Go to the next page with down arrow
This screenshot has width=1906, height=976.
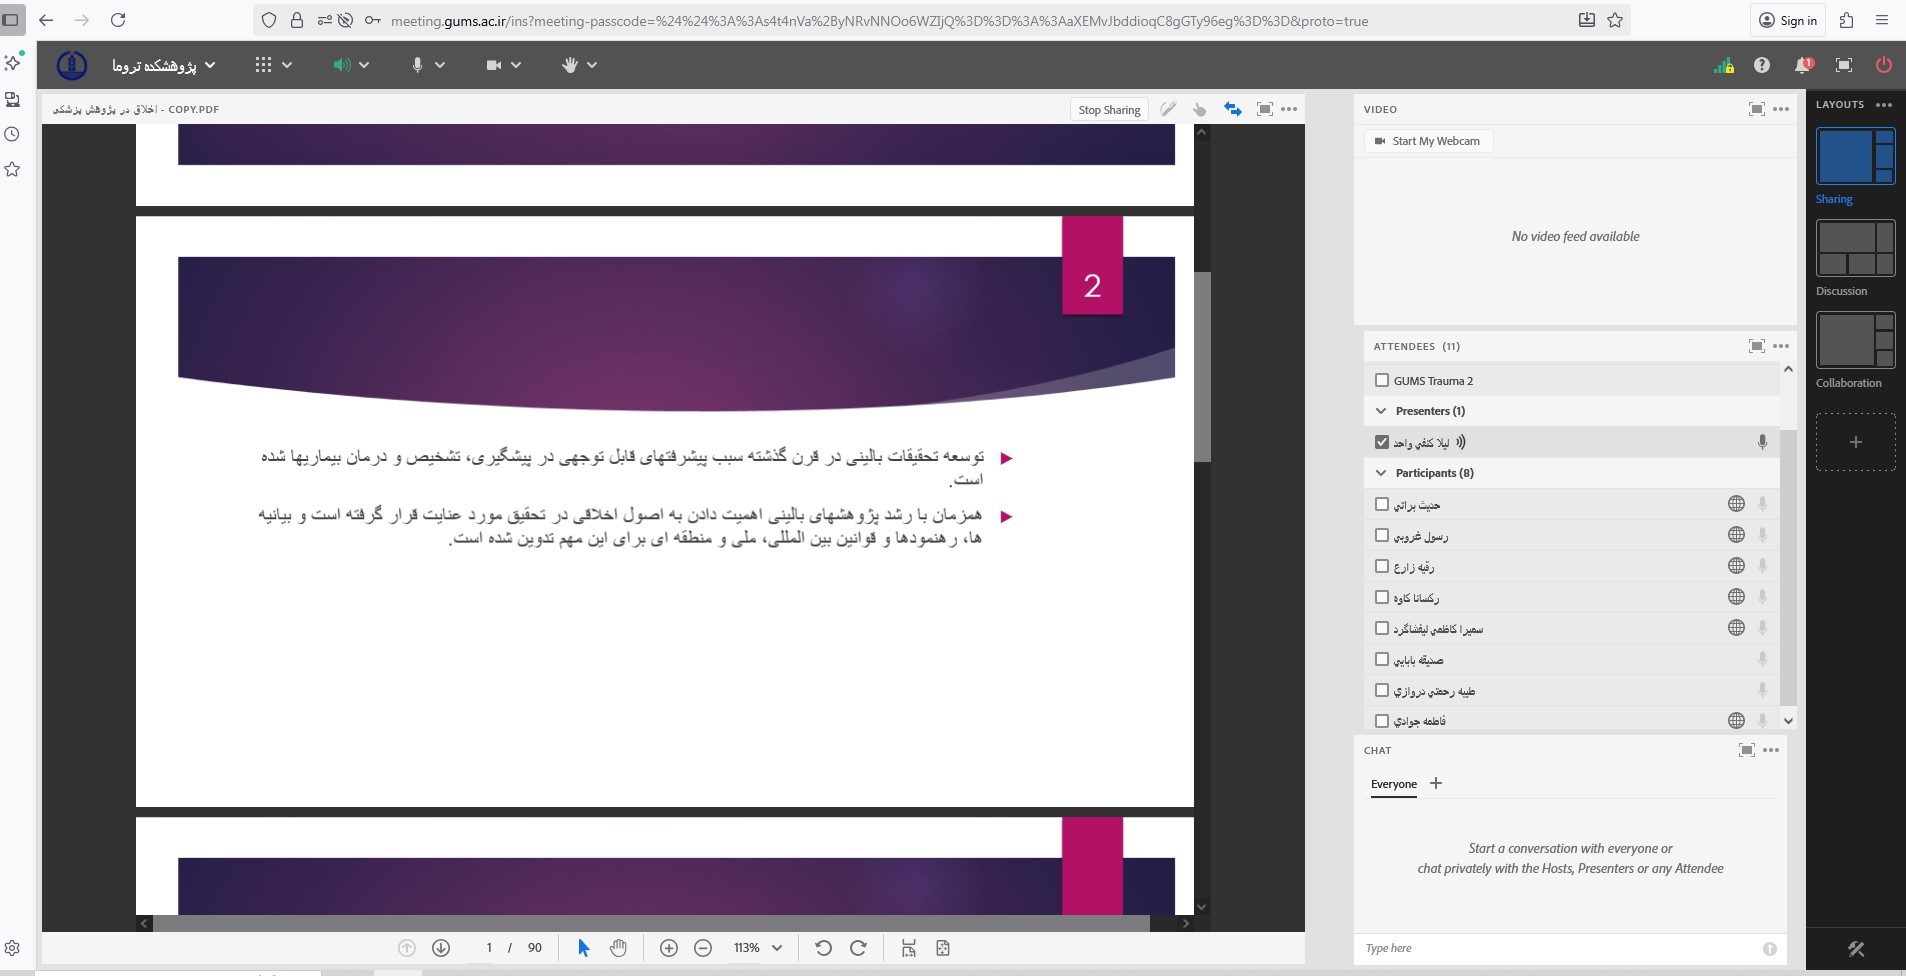coord(441,948)
